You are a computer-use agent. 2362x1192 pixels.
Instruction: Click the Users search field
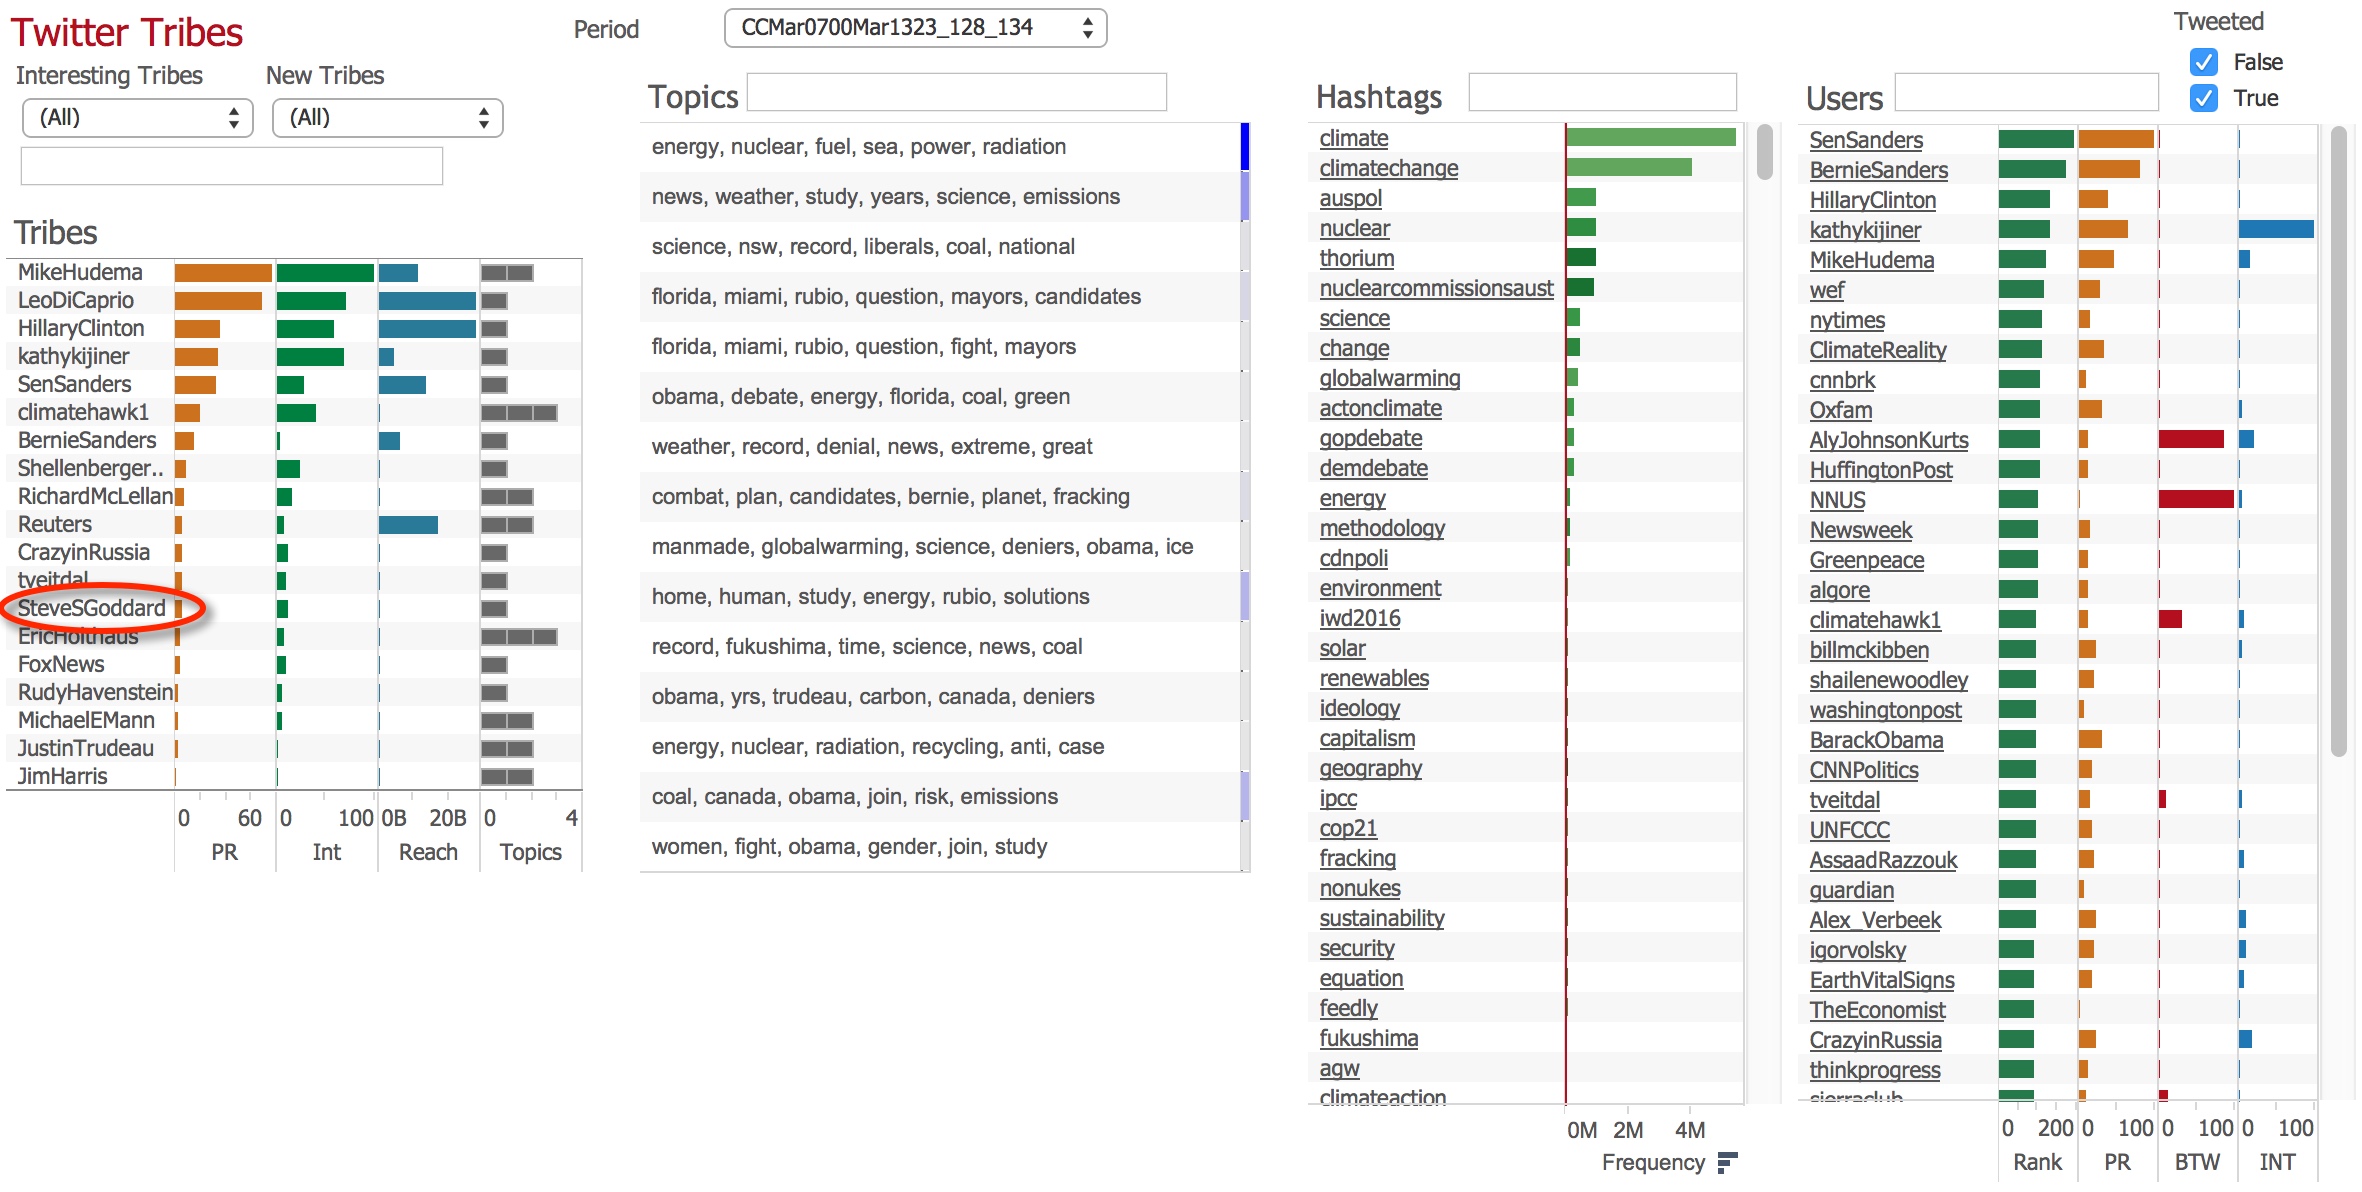click(2026, 93)
